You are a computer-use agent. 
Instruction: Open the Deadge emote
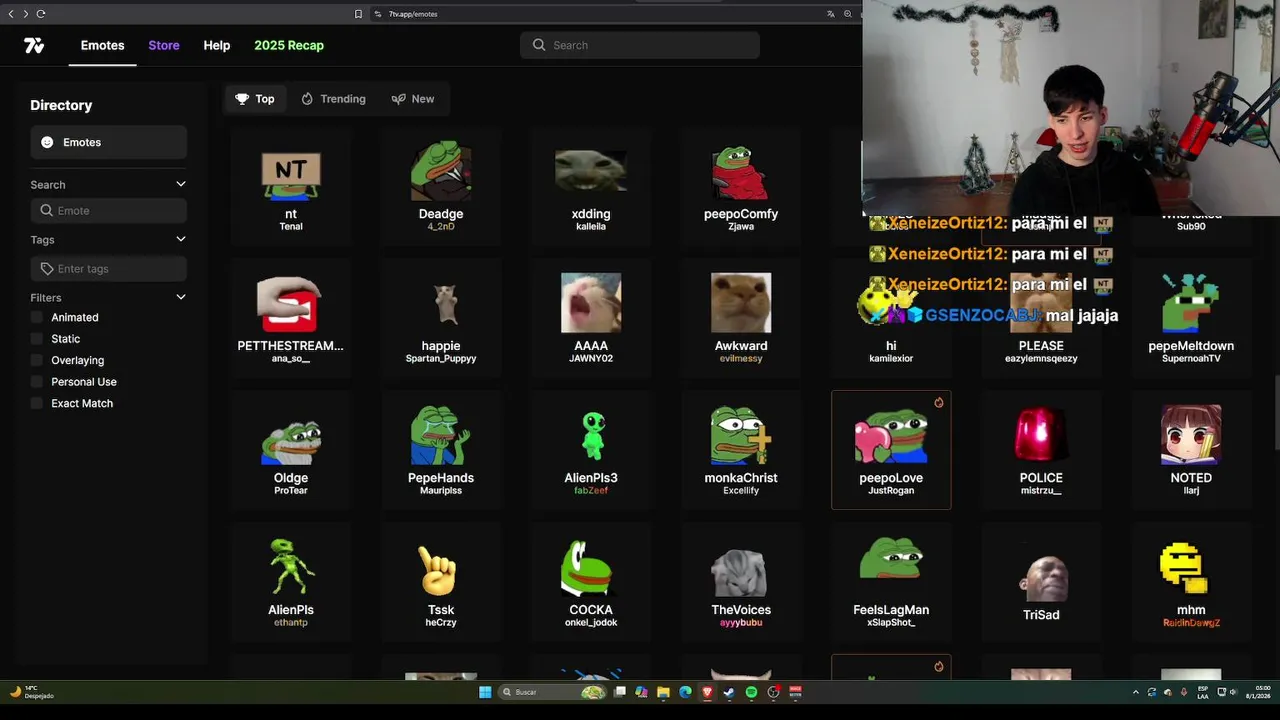441,186
